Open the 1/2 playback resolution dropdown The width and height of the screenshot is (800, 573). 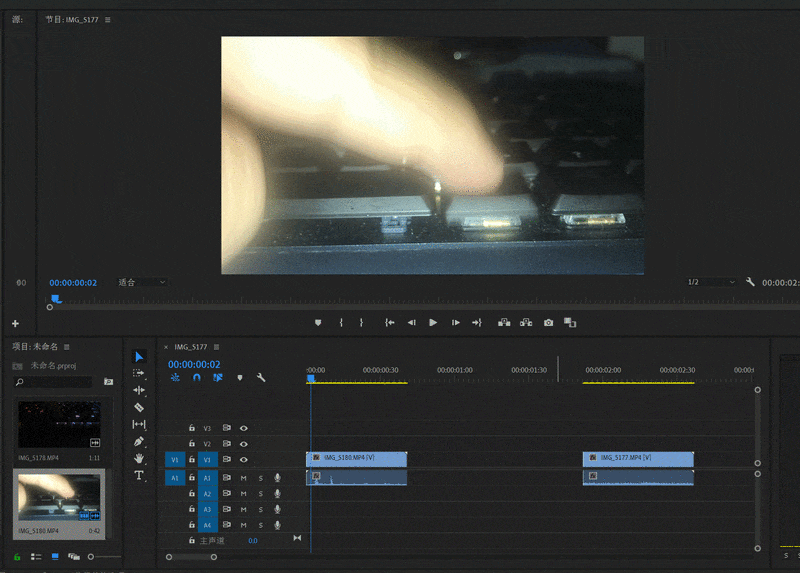point(710,282)
